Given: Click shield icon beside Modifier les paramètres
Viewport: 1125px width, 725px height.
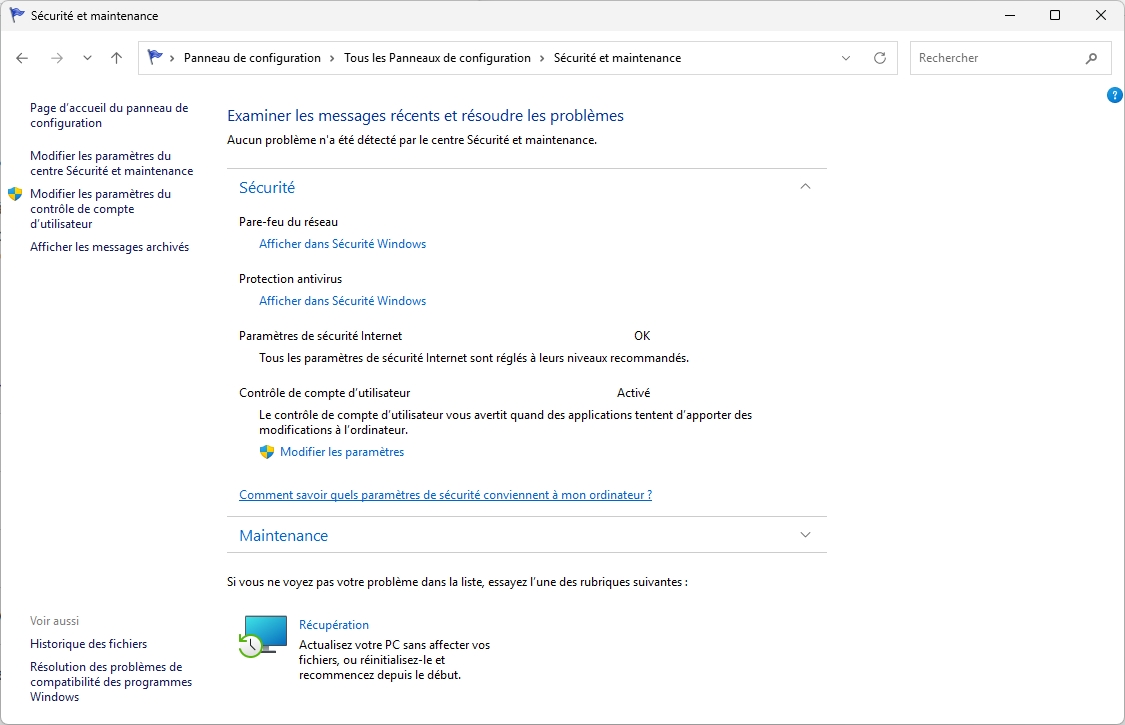Looking at the screenshot, I should [x=267, y=452].
